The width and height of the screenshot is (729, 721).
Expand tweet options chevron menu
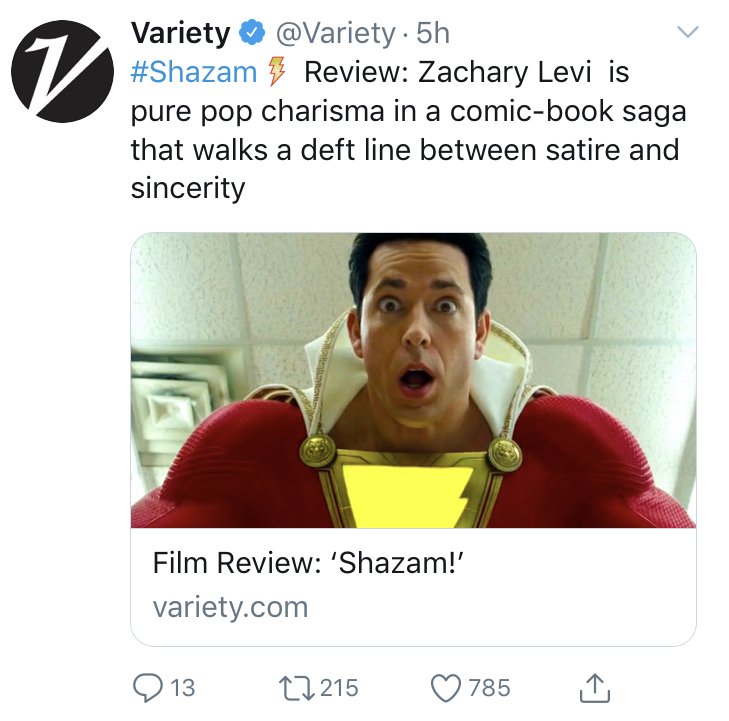point(688,32)
